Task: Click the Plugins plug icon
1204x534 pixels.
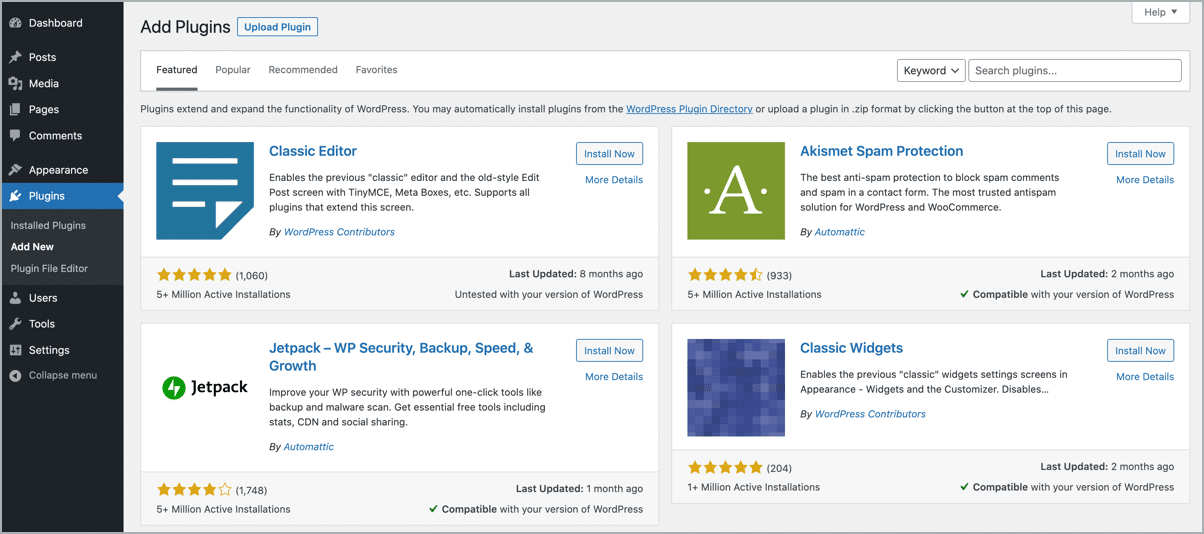Action: [15, 196]
